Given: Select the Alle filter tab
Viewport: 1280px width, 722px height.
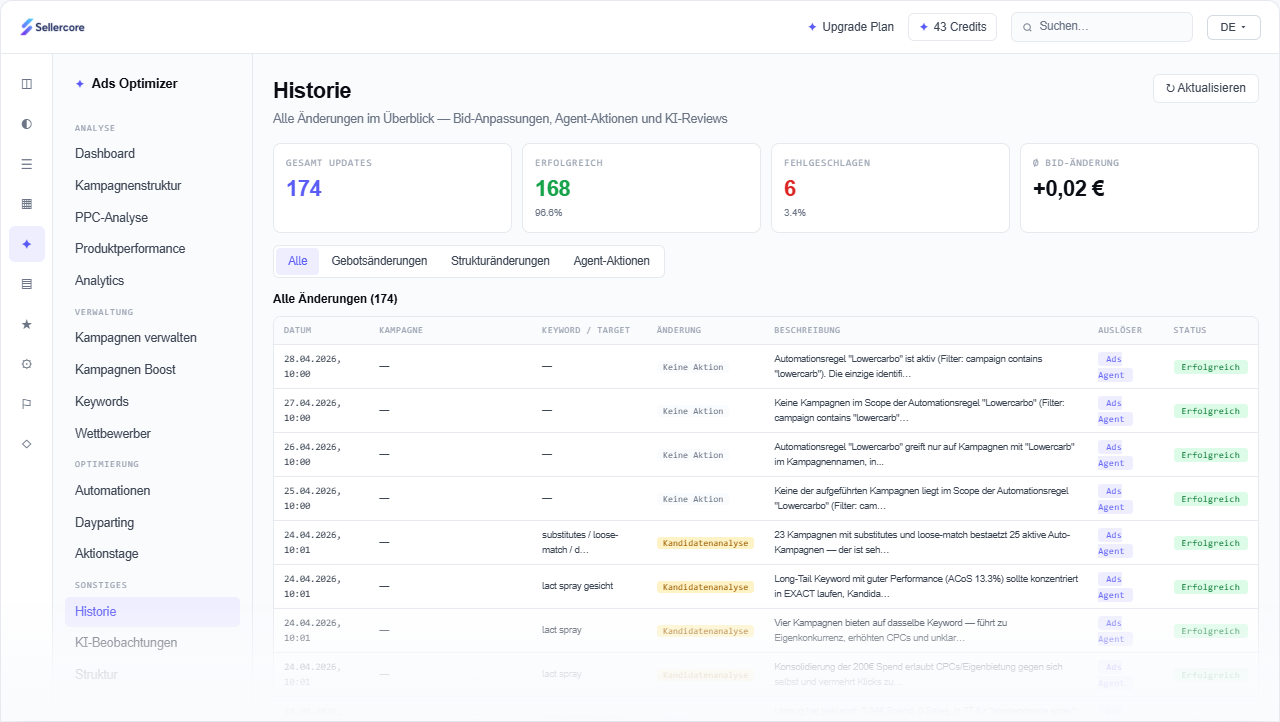Looking at the screenshot, I should (297, 261).
